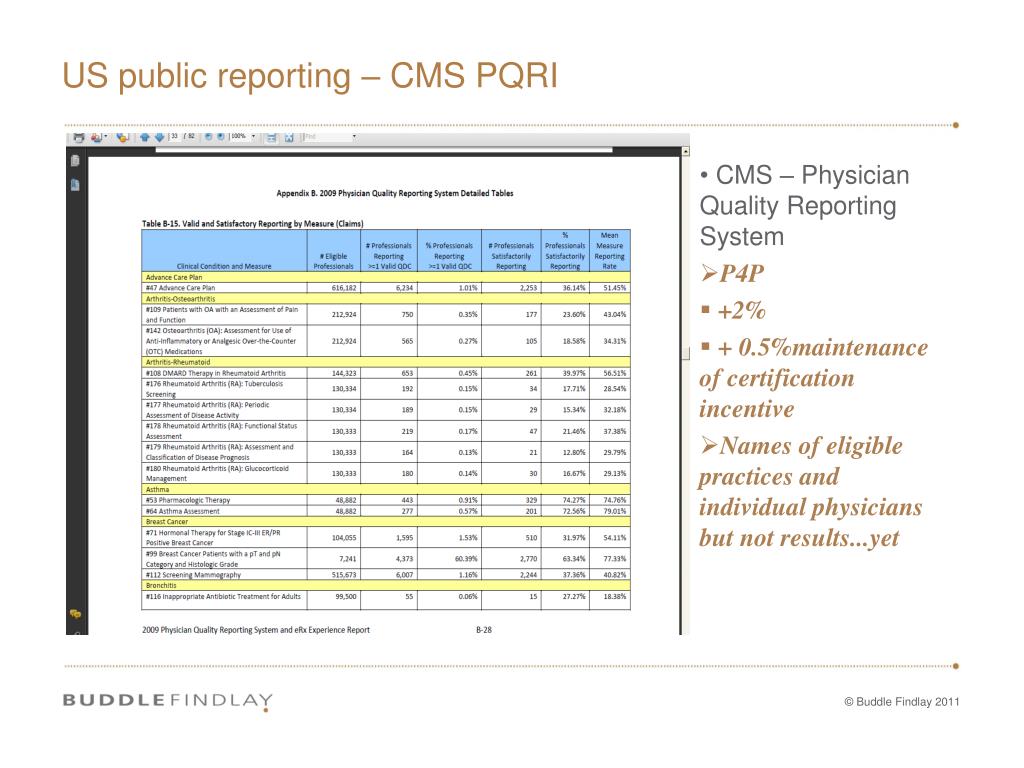Click the '#112 Screening Mammography' measure row

(x=386, y=575)
